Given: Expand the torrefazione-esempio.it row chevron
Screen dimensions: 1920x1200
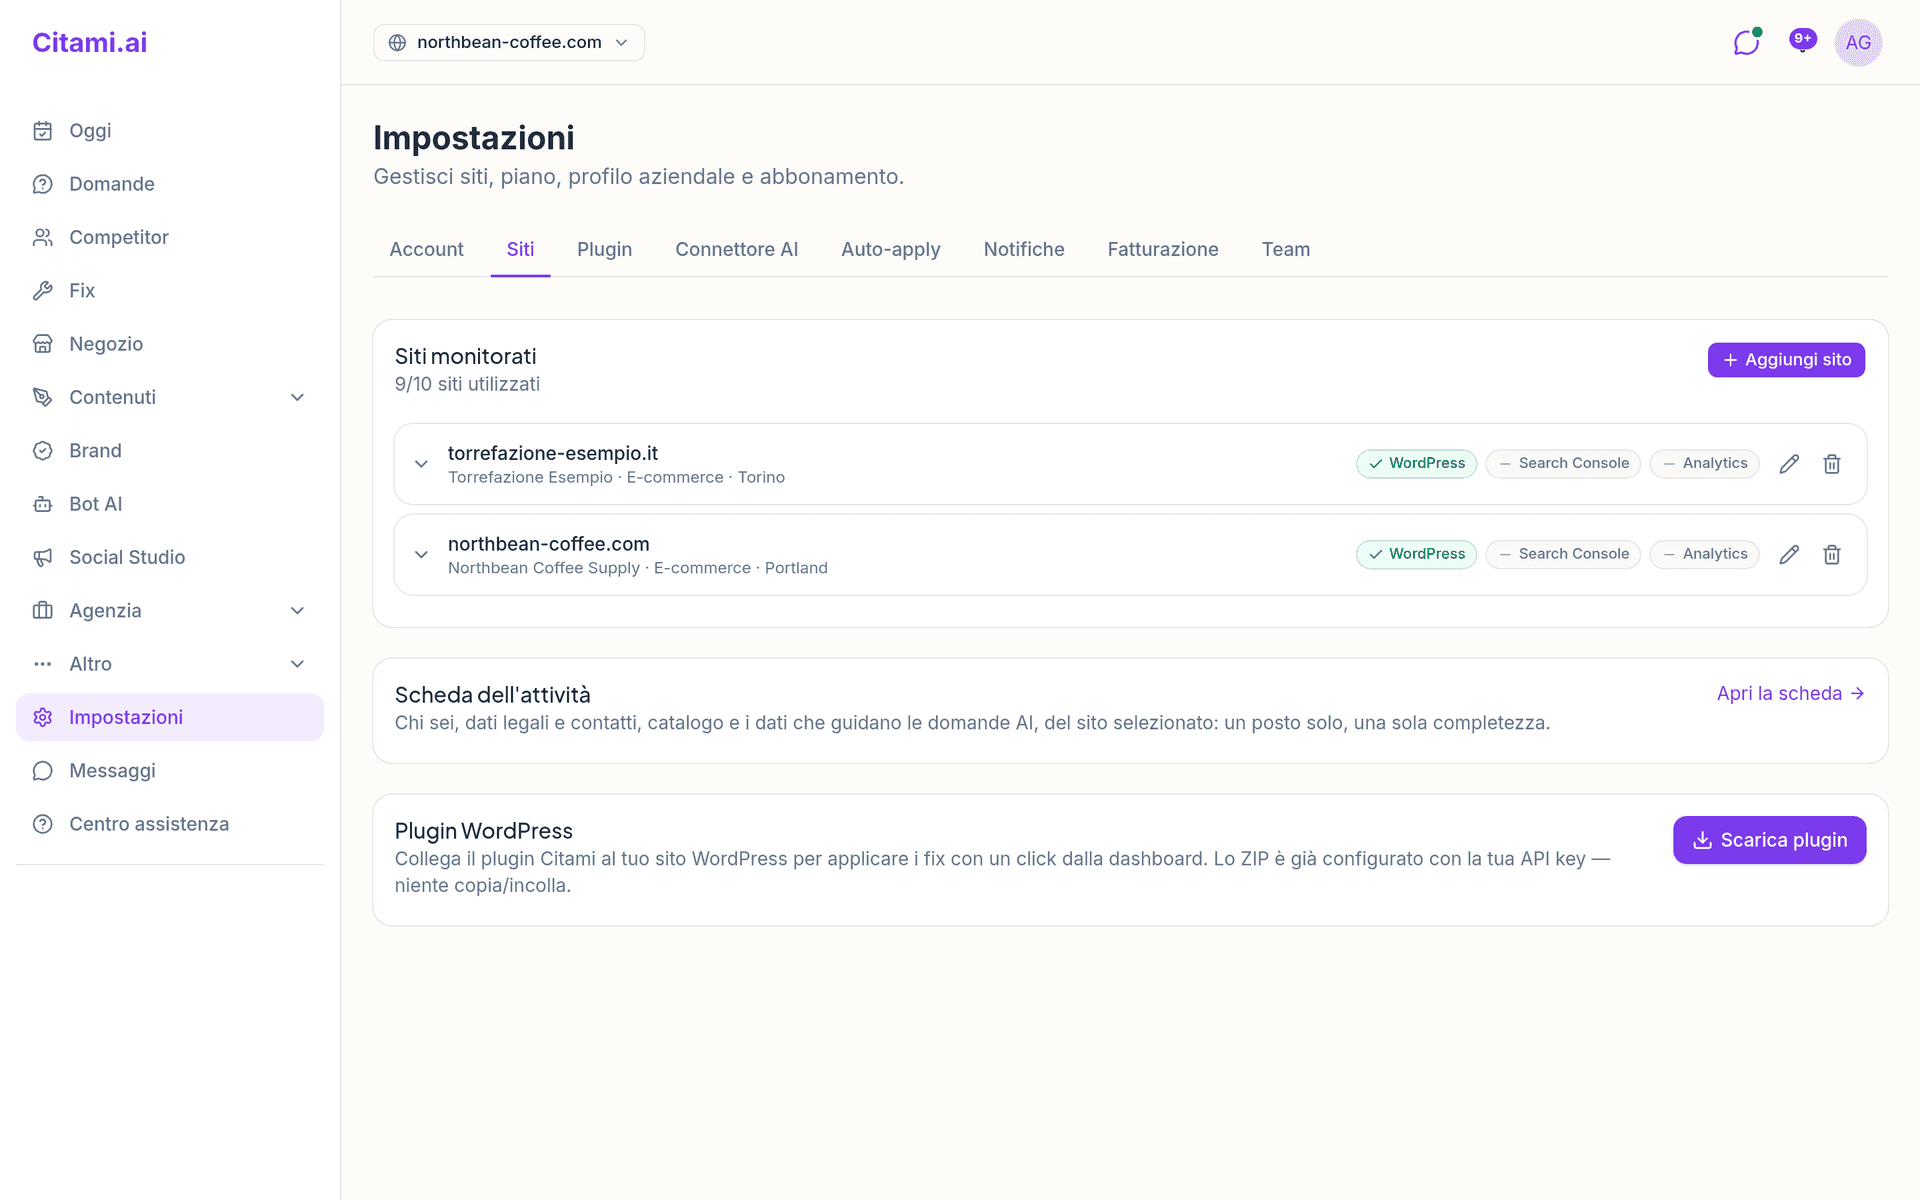Looking at the screenshot, I should (x=422, y=464).
